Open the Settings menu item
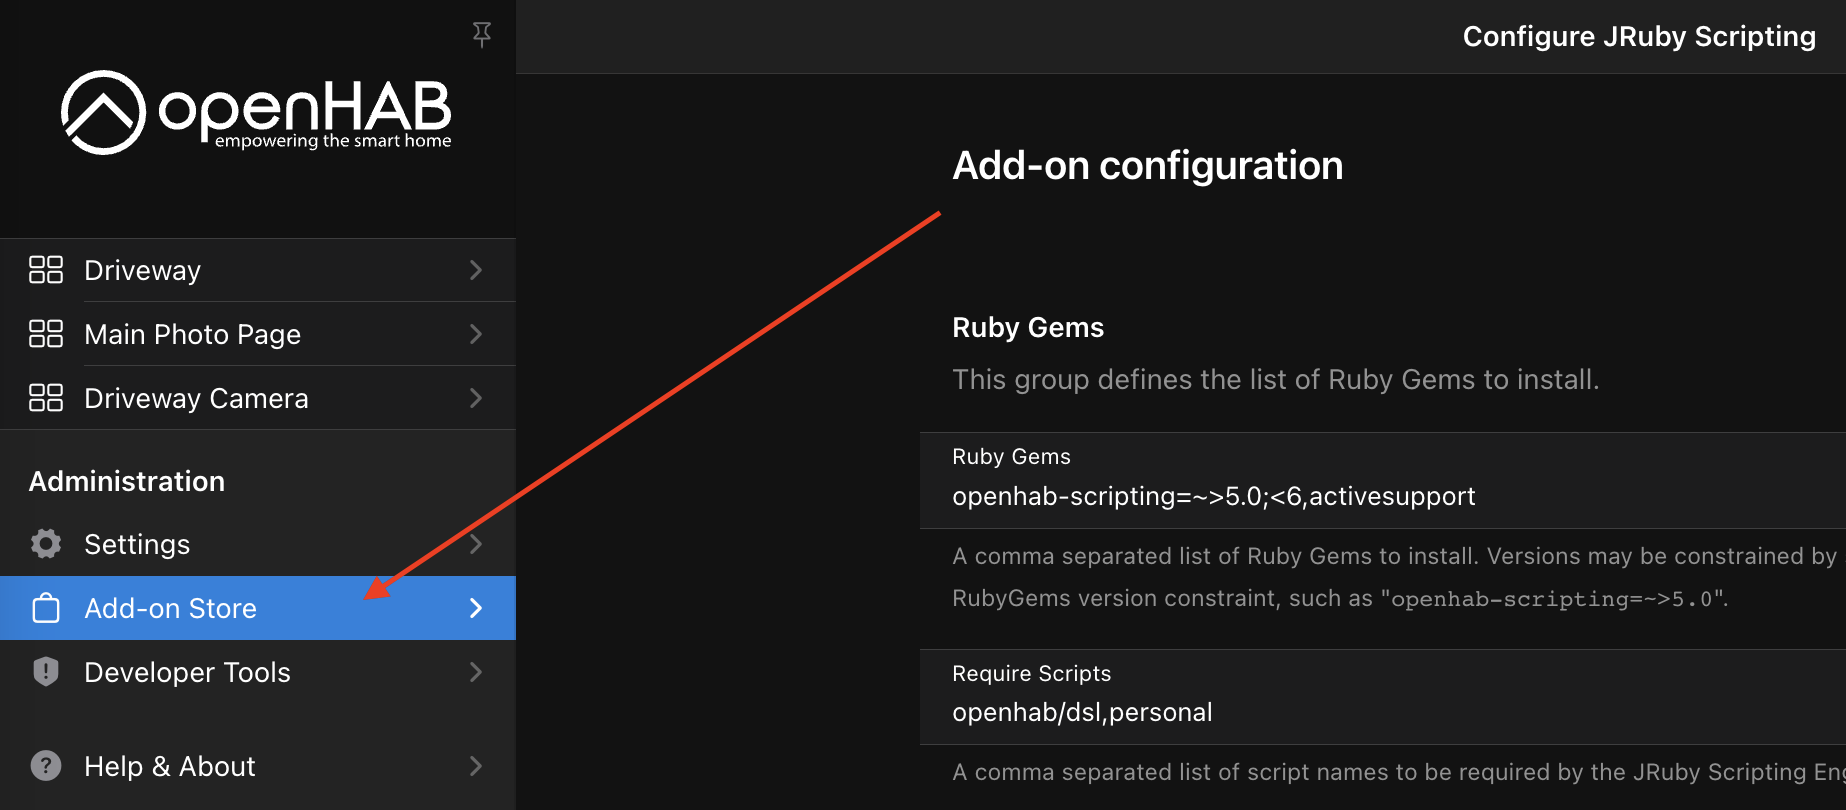Viewport: 1846px width, 810px height. pos(137,543)
